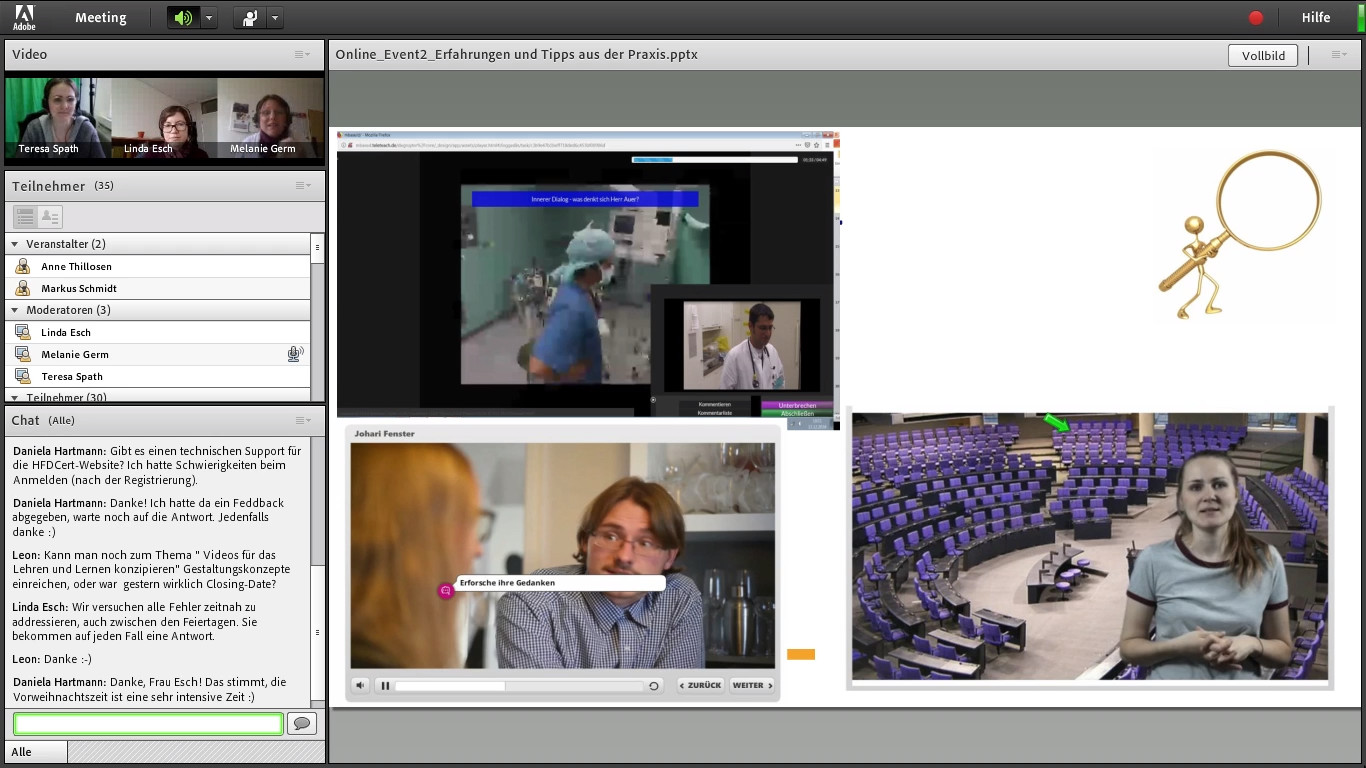This screenshot has width=1366, height=768.
Task: Open the Meeting menu
Action: [x=100, y=18]
